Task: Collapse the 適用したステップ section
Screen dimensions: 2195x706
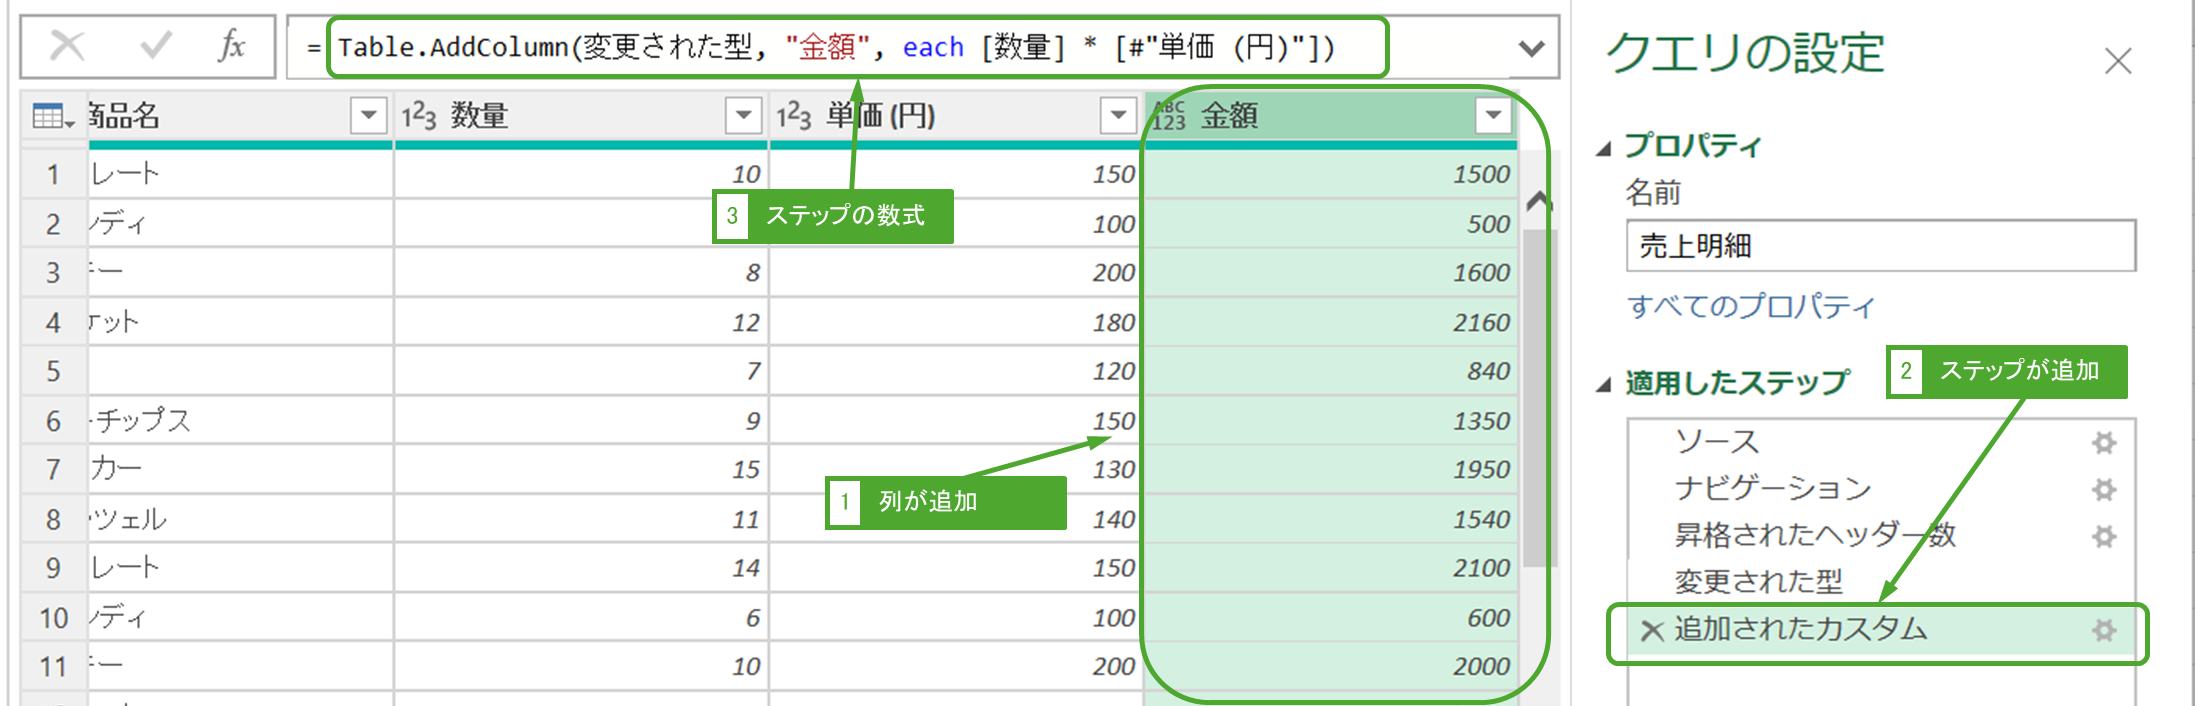Action: (x=1604, y=385)
